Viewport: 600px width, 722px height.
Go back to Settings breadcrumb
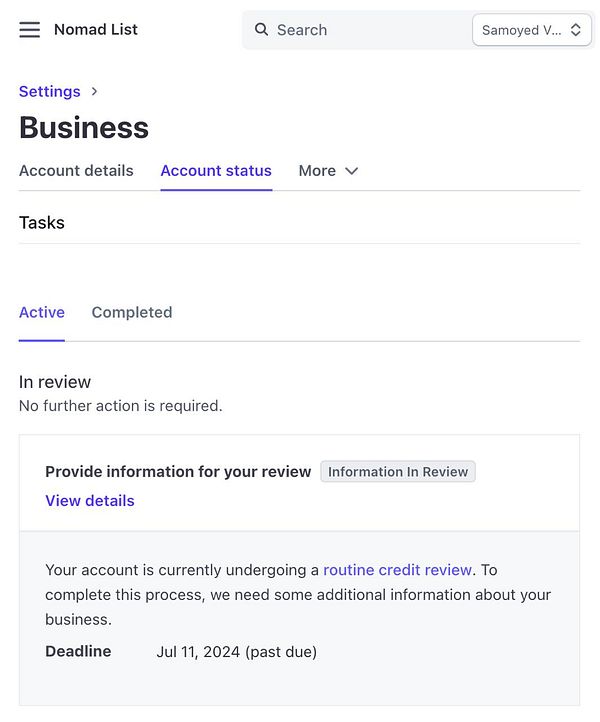(x=49, y=91)
